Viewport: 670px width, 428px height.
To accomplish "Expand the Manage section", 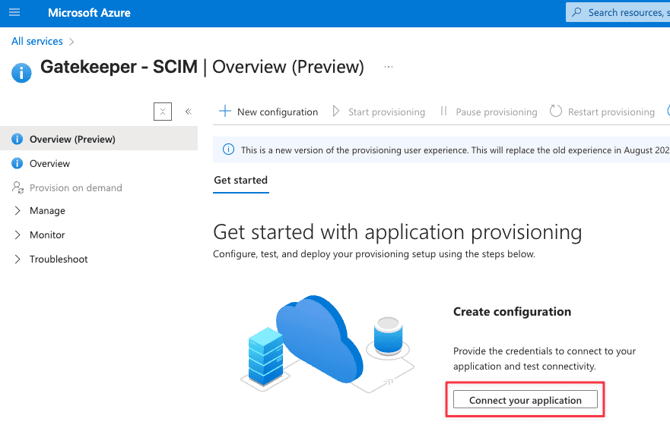I will 17,211.
